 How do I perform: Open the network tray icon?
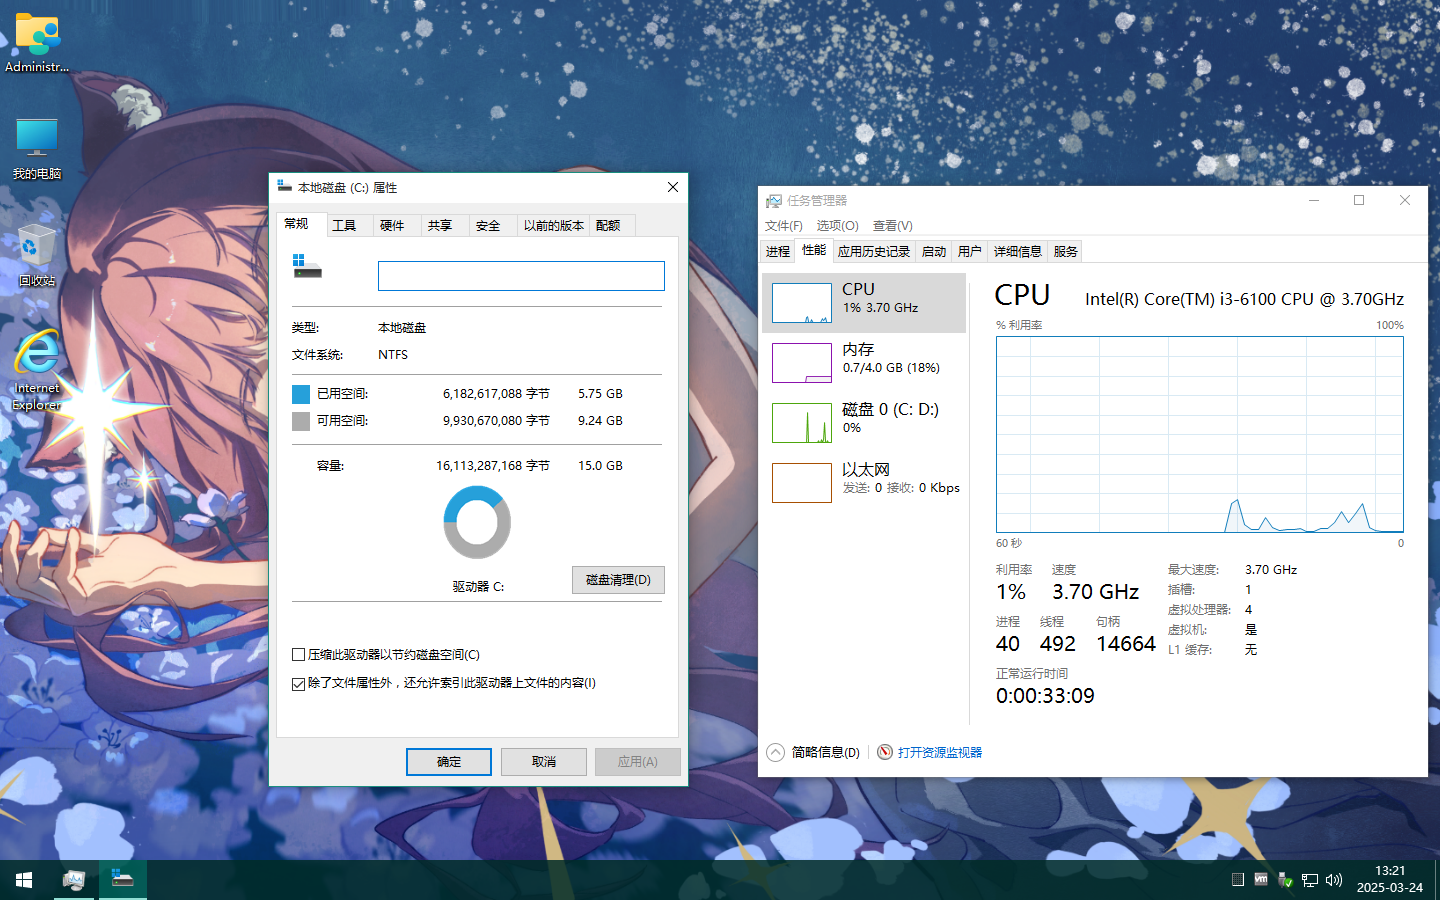point(1310,880)
